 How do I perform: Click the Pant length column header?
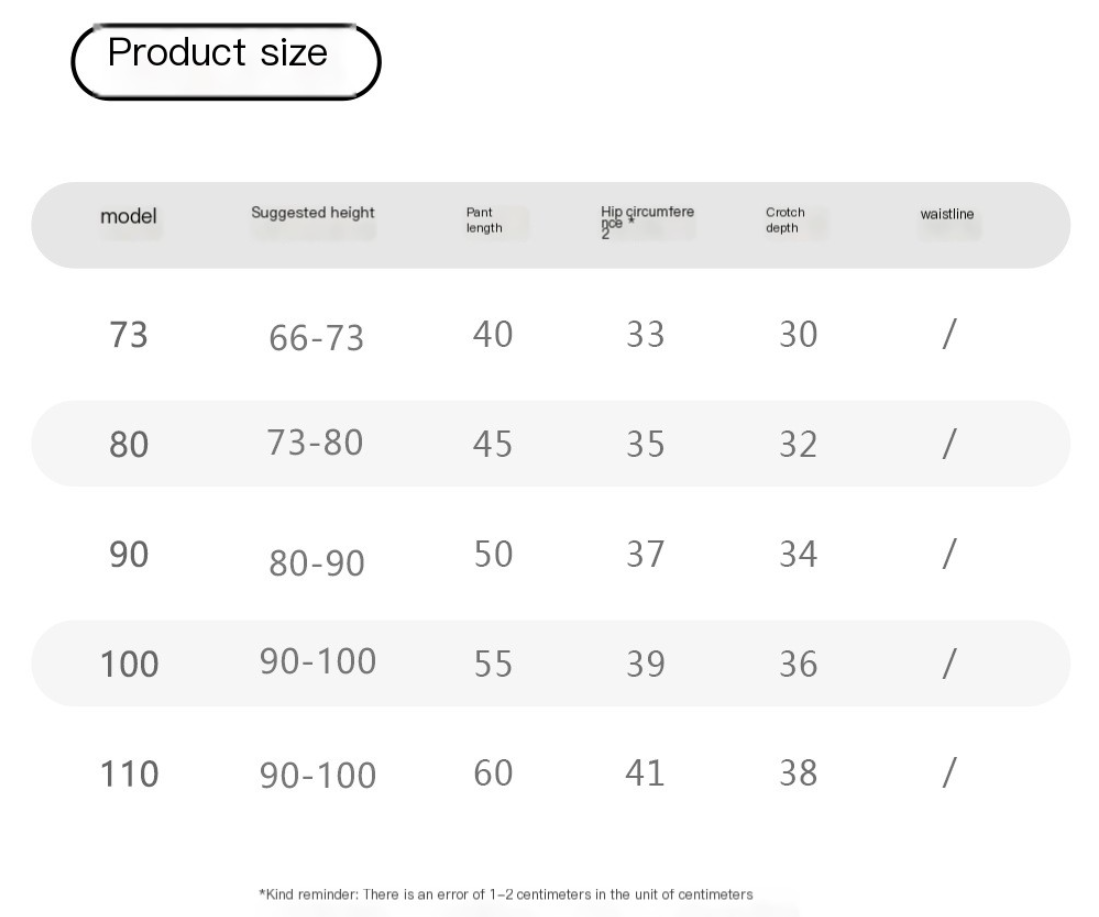coord(484,220)
